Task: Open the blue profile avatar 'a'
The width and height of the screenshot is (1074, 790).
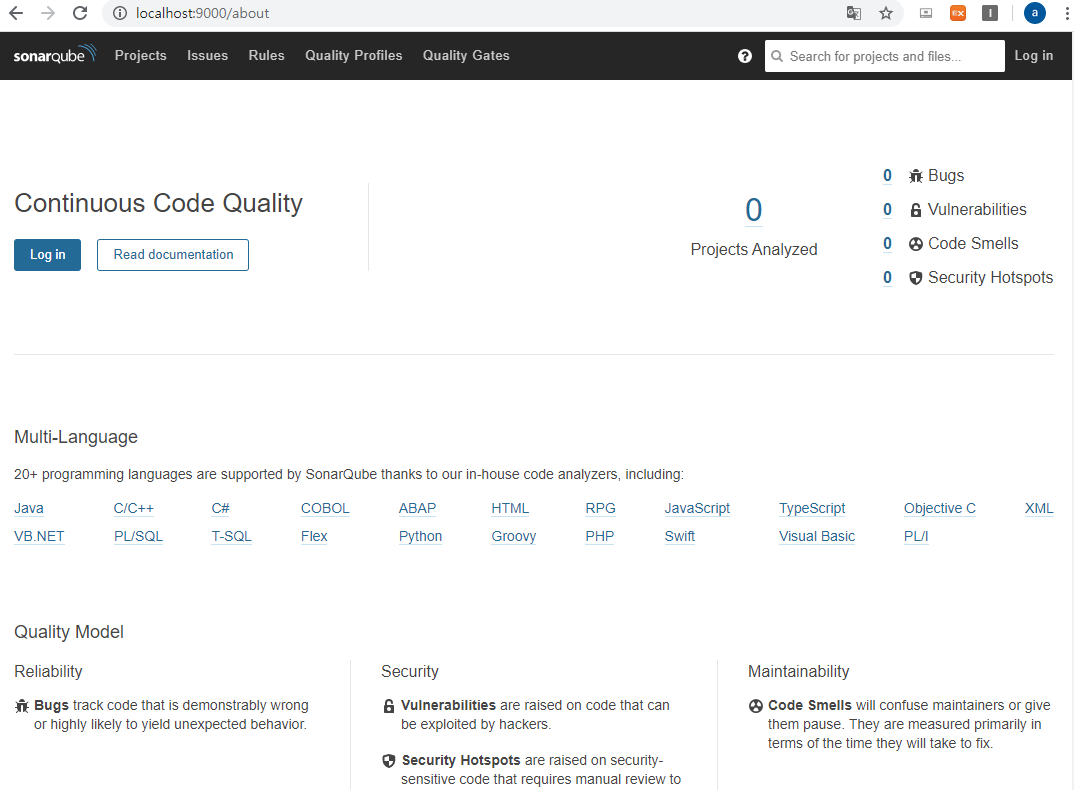Action: tap(1034, 13)
